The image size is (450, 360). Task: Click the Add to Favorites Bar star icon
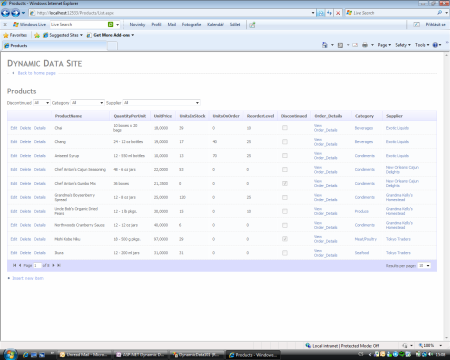pyautogui.click(x=37, y=35)
